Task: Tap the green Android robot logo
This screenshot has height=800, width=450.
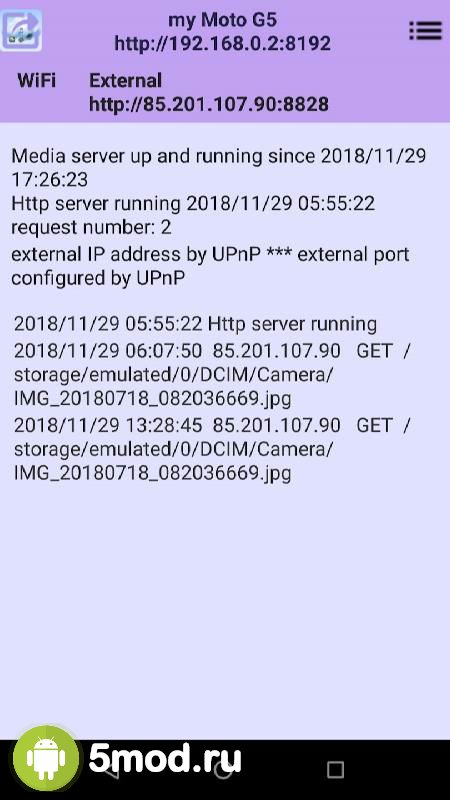Action: point(46,759)
